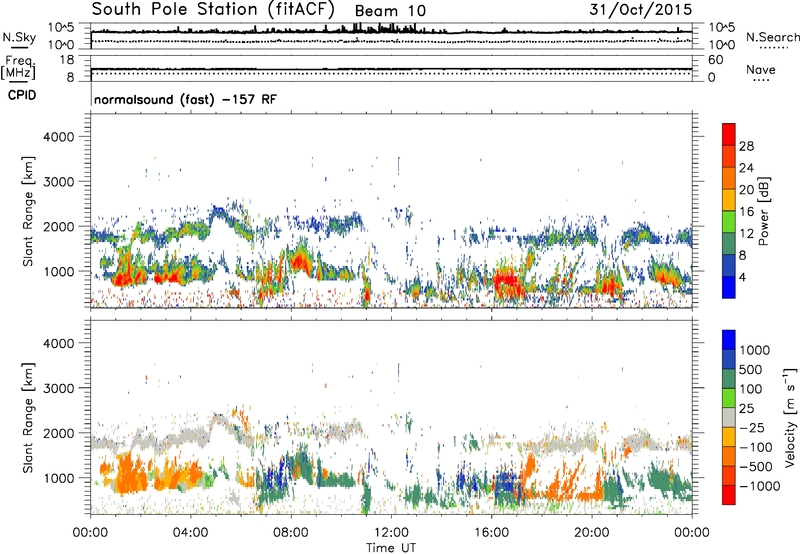The height and width of the screenshot is (554, 800).
Task: Click '3000' tick on velocity panel axis
Action: click(x=58, y=388)
